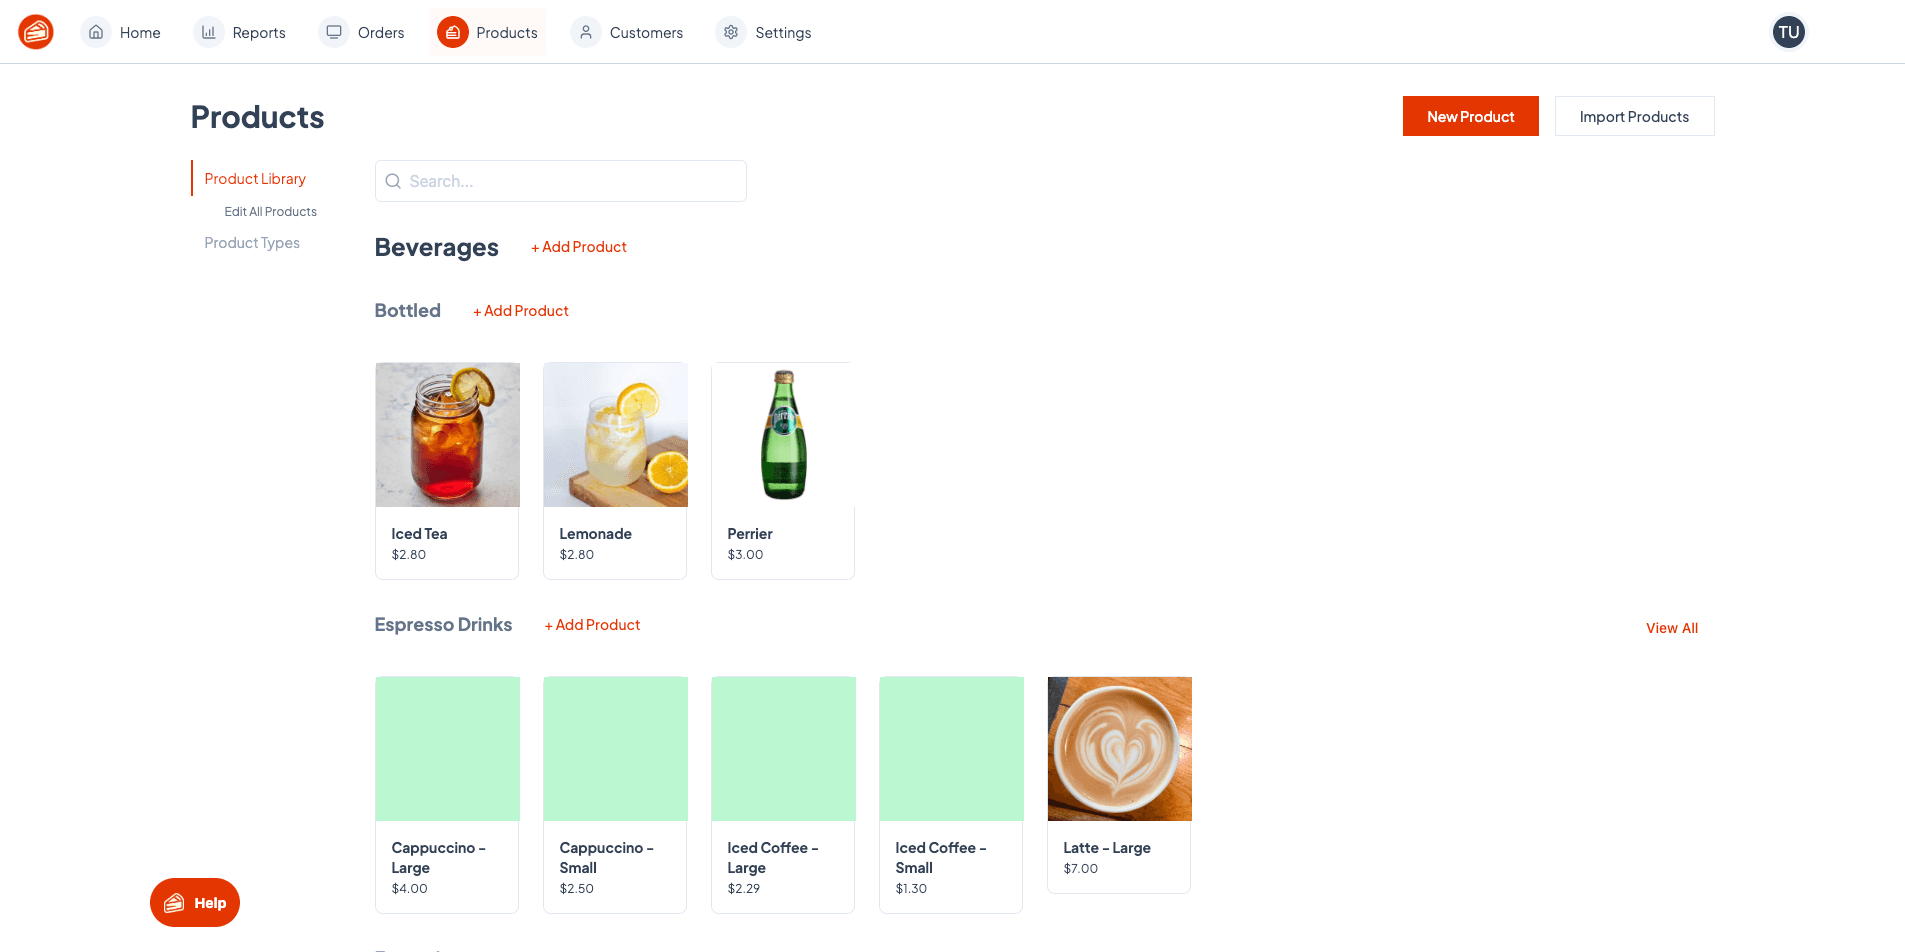Open Cappuccino - Large placeholder image
The width and height of the screenshot is (1905, 952).
(447, 748)
